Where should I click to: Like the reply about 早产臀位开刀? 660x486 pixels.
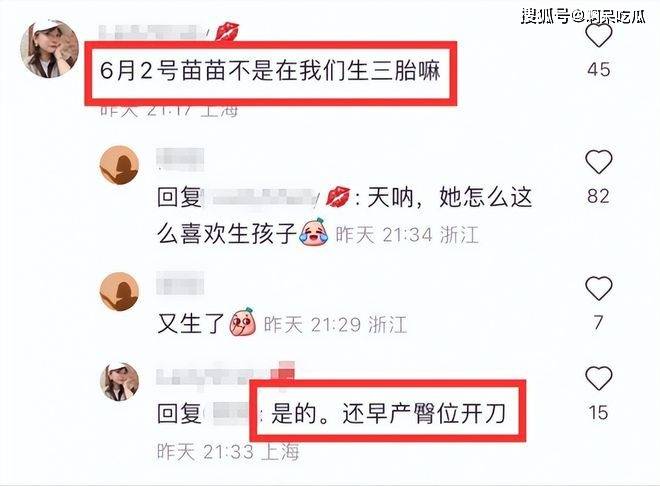click(x=599, y=378)
